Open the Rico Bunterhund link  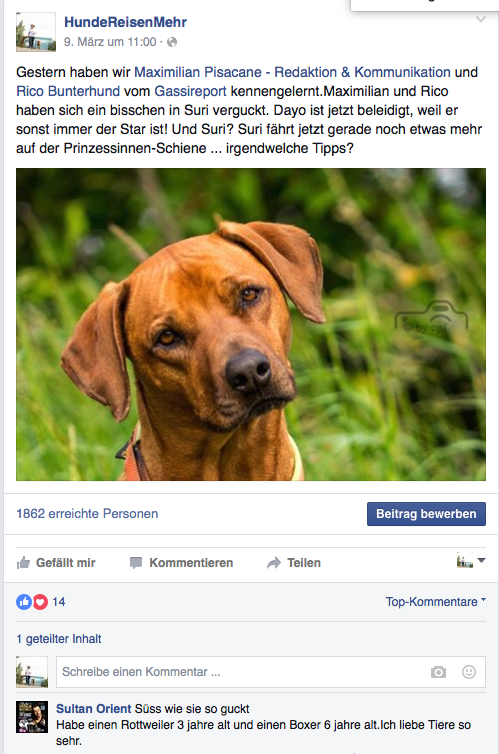[68, 91]
